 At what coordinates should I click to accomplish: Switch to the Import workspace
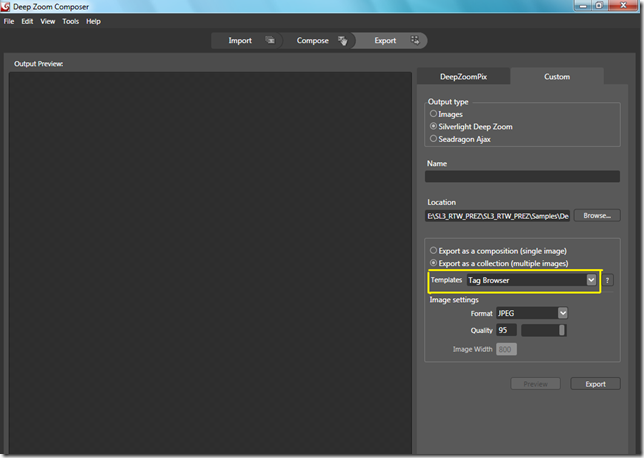[247, 40]
